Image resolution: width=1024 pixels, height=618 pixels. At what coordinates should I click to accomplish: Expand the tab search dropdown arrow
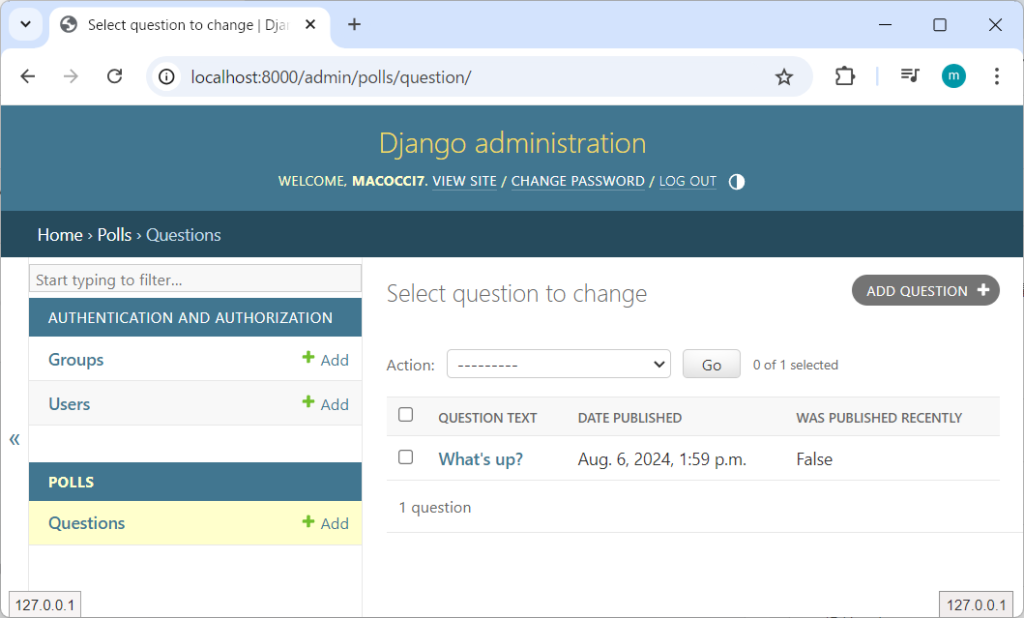tap(24, 25)
